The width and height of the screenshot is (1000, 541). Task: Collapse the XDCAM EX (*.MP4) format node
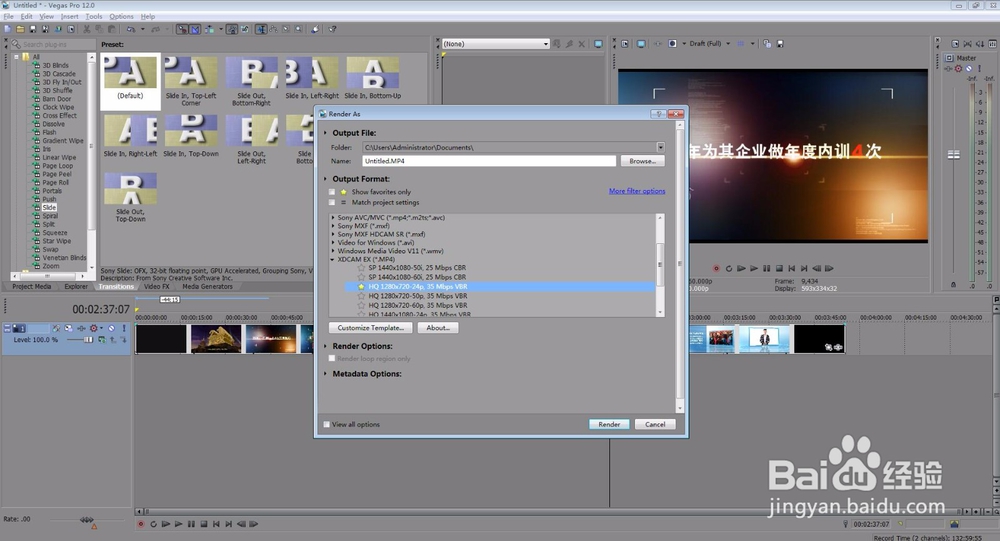tap(333, 260)
